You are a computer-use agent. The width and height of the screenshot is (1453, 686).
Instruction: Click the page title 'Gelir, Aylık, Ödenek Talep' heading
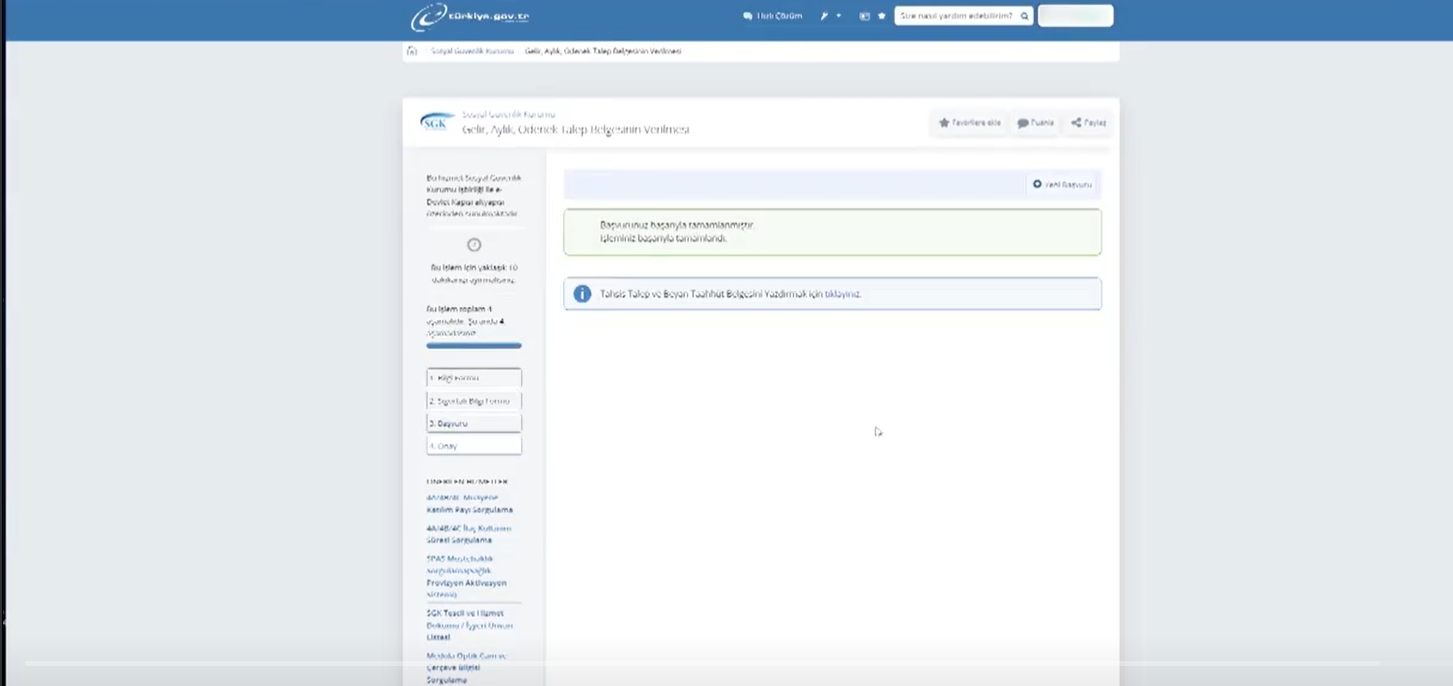point(575,130)
